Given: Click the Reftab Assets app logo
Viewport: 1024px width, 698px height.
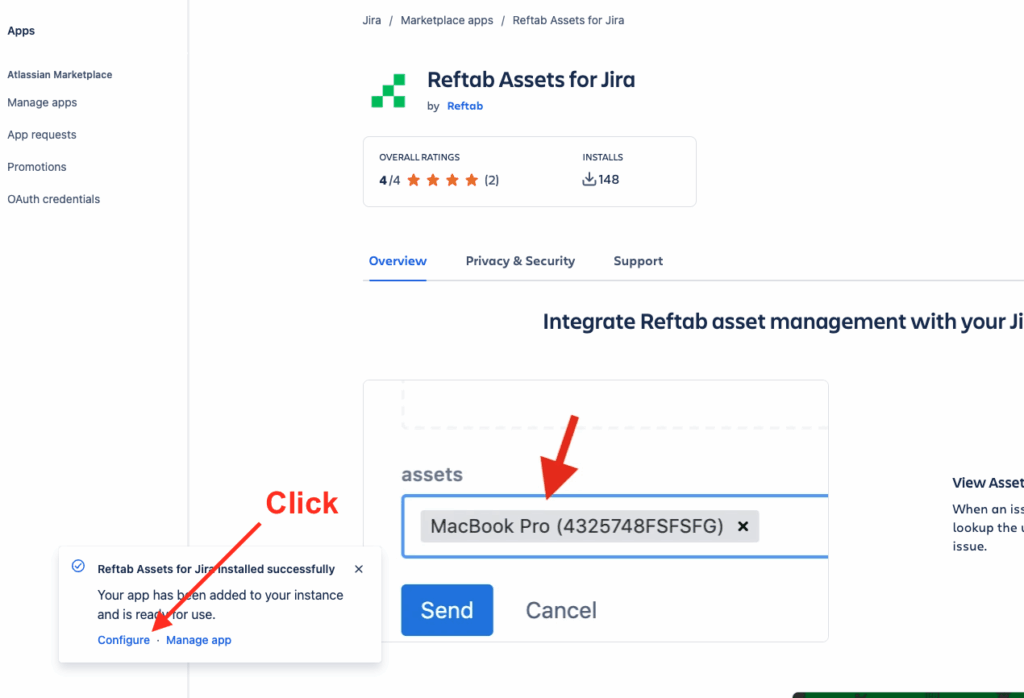Looking at the screenshot, I should tap(389, 90).
